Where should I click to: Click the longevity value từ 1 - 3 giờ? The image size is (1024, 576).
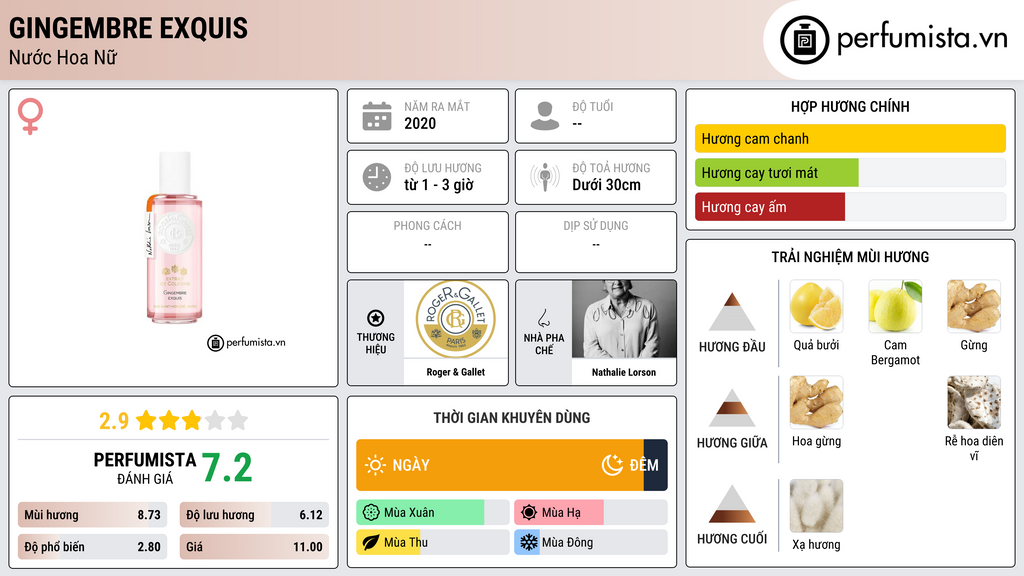pyautogui.click(x=438, y=185)
